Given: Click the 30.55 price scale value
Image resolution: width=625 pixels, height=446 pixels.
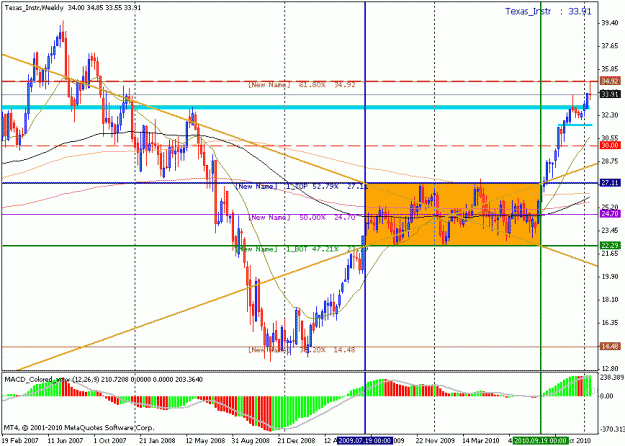Looking at the screenshot, I should 611,138.
